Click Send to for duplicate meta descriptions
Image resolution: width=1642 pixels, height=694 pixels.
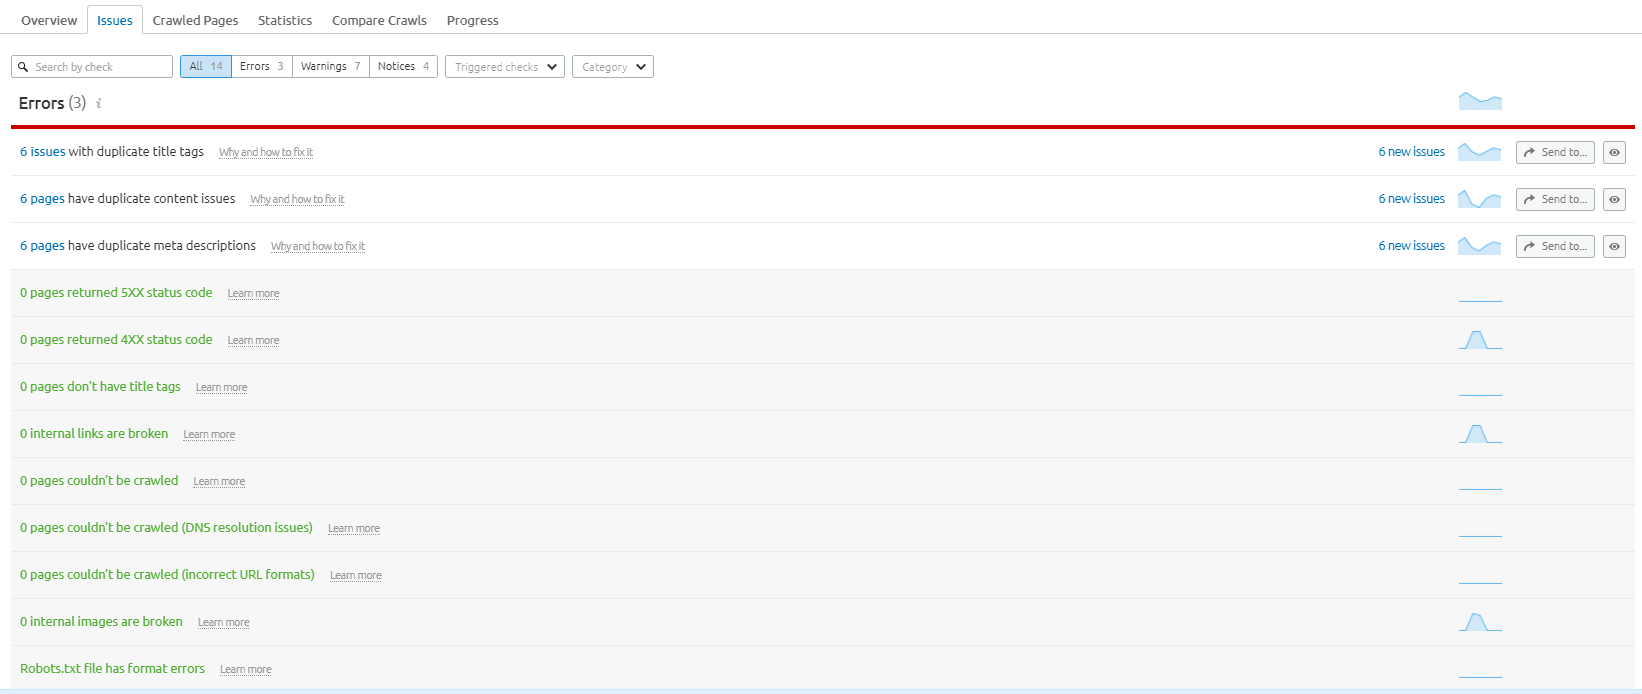pos(1555,246)
